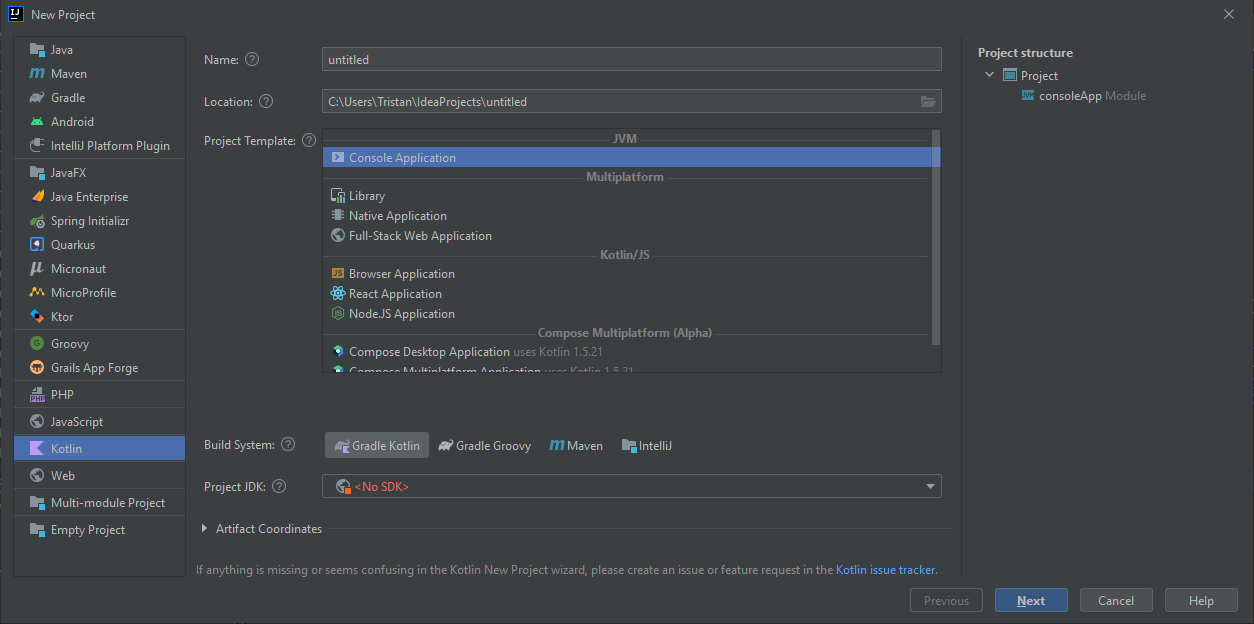Expand the Artifact Coordinates section
This screenshot has height=624, width=1254.
(x=205, y=529)
